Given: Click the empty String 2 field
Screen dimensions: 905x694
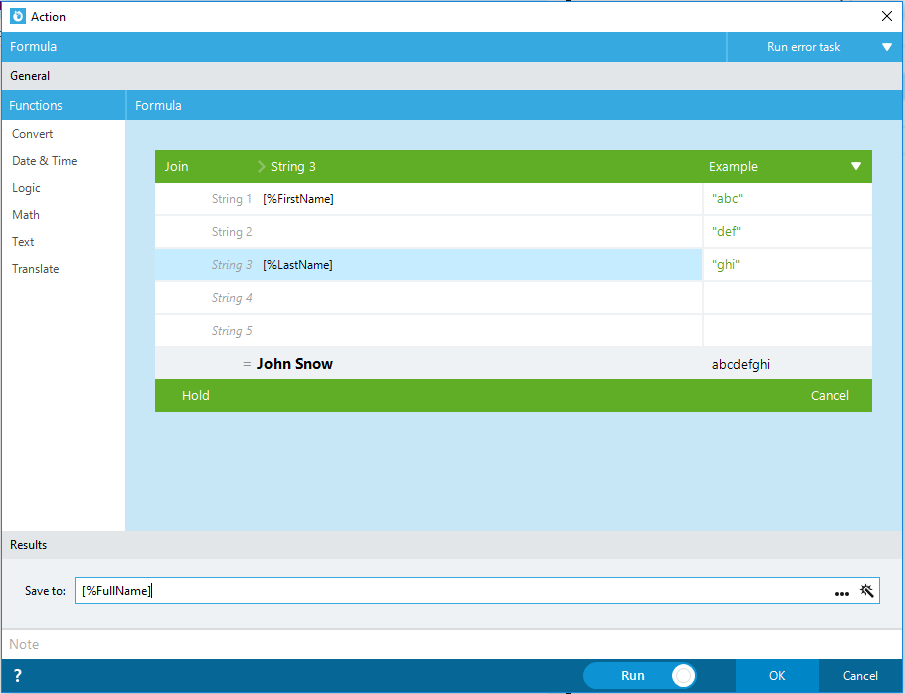Looking at the screenshot, I should [428, 232].
